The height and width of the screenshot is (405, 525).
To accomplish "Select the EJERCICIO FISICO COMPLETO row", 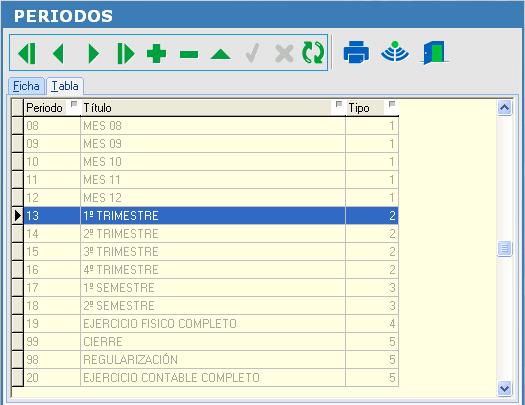I will click(211, 324).
